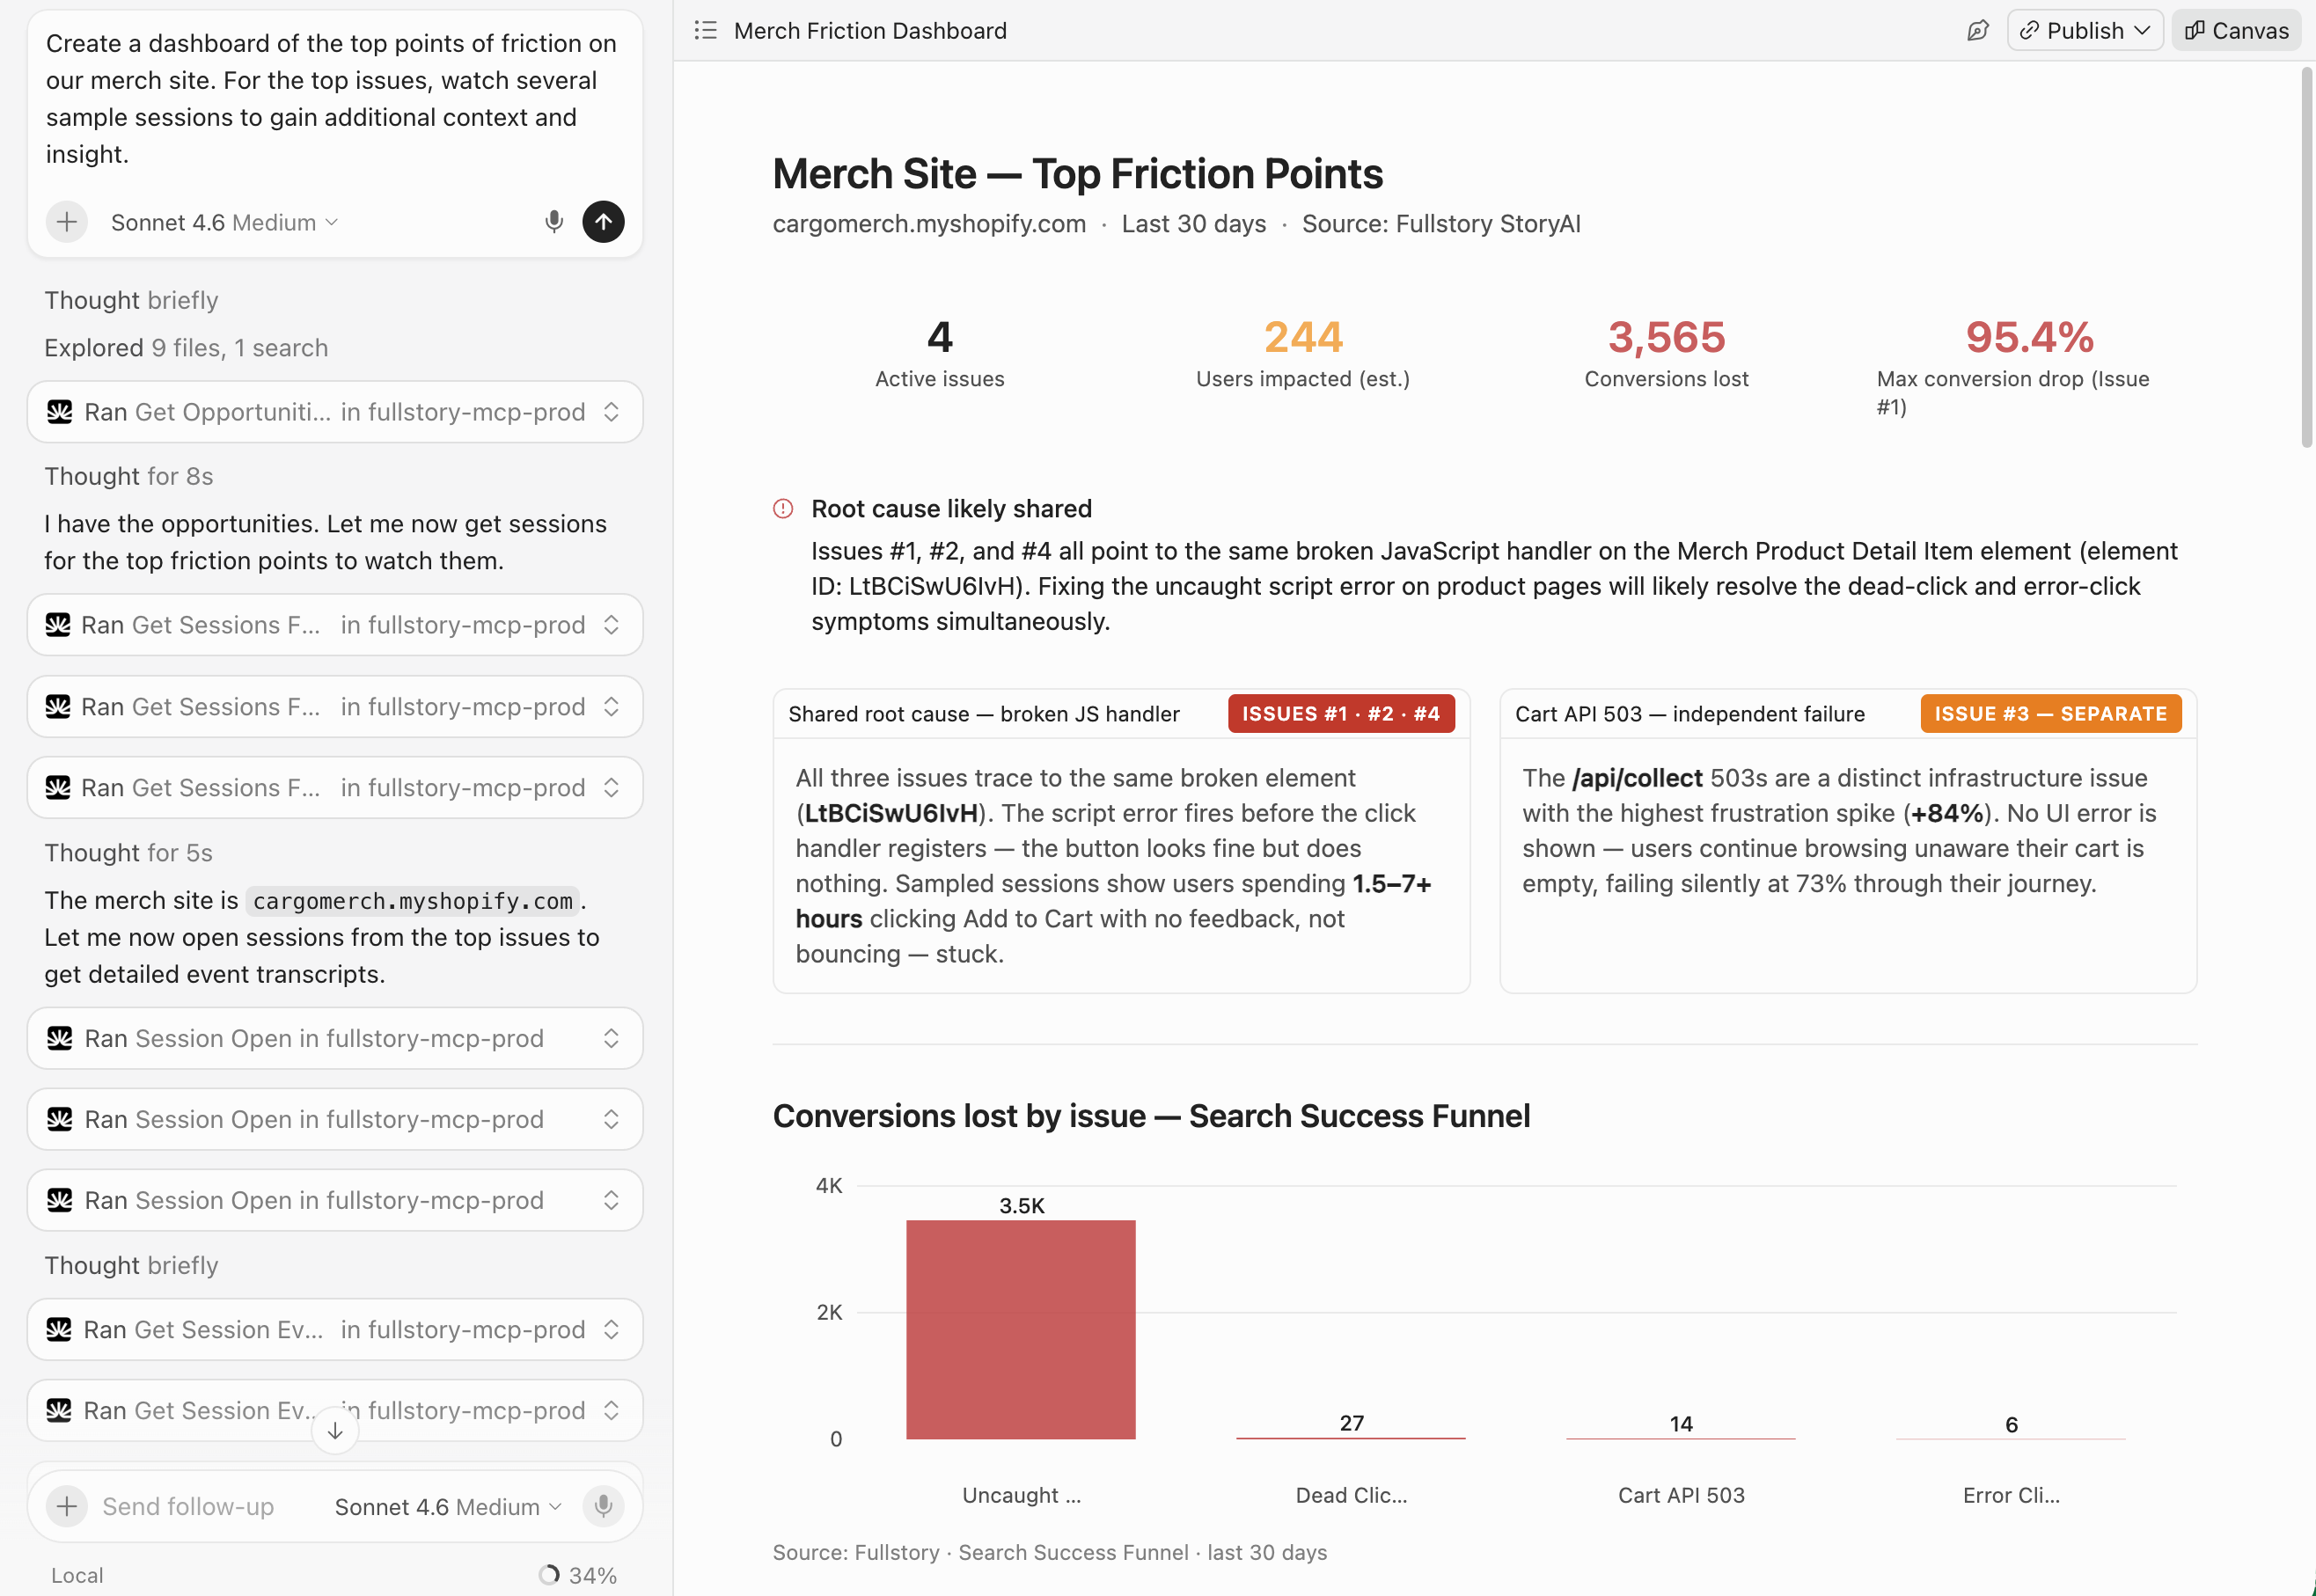2316x1596 pixels.
Task: Click the plus icon beside Send follow-up
Action: click(67, 1505)
